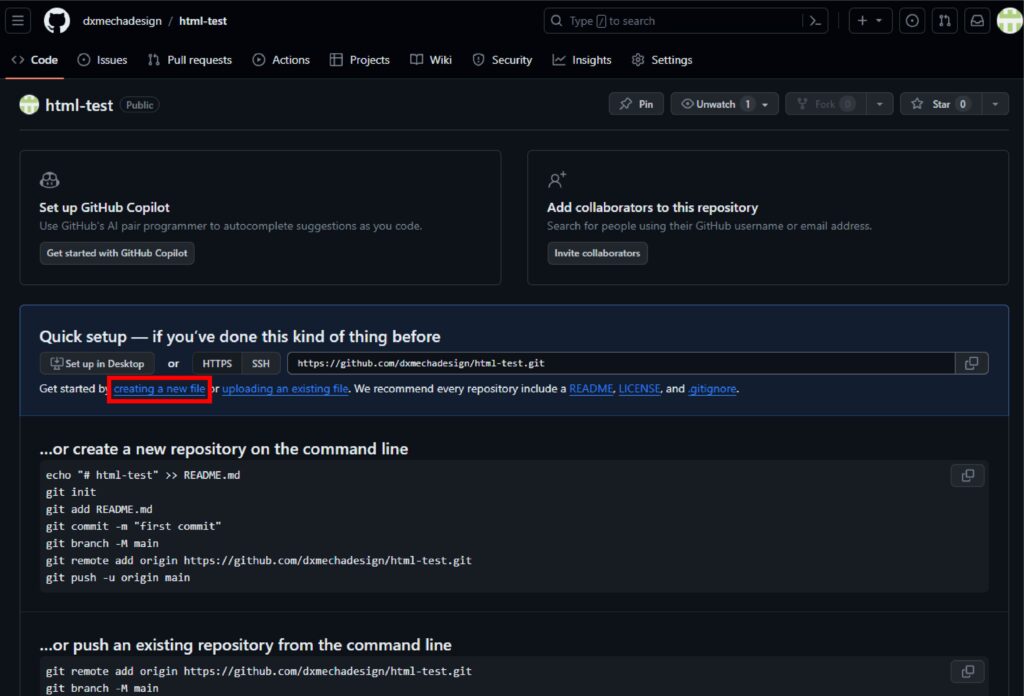Image resolution: width=1024 pixels, height=696 pixels.
Task: Click the Copilot icon in setup card
Action: [x=50, y=180]
